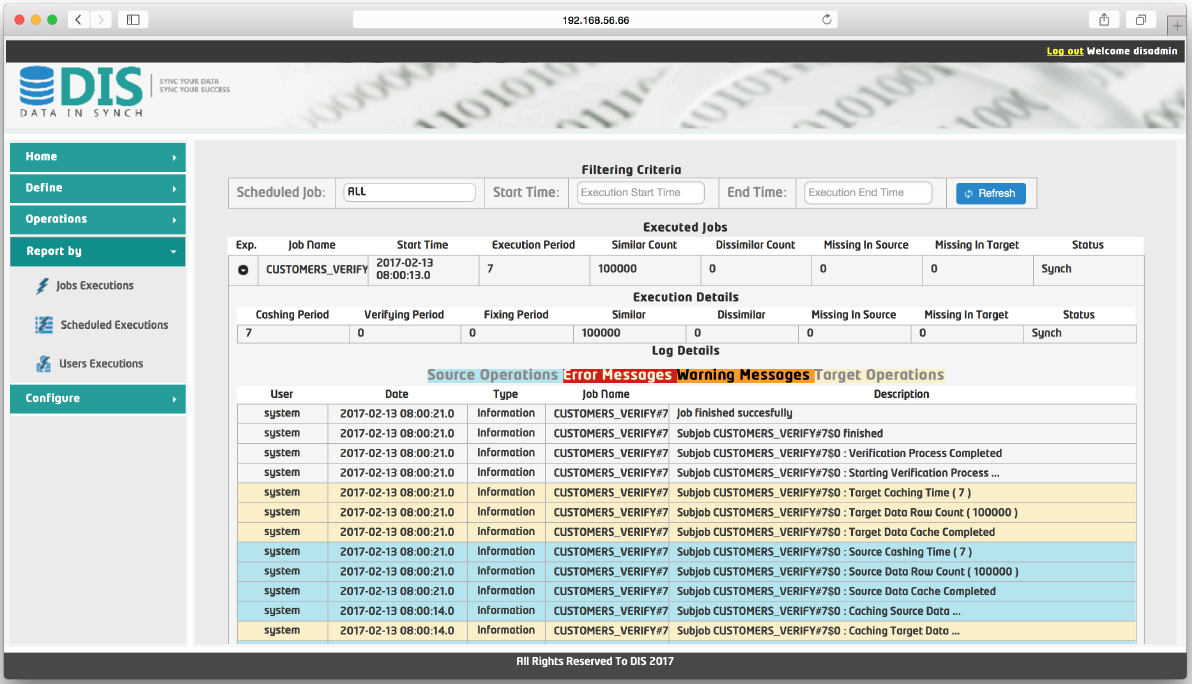Open Scheduled Executions list icon
Image resolution: width=1192 pixels, height=684 pixels.
[44, 325]
